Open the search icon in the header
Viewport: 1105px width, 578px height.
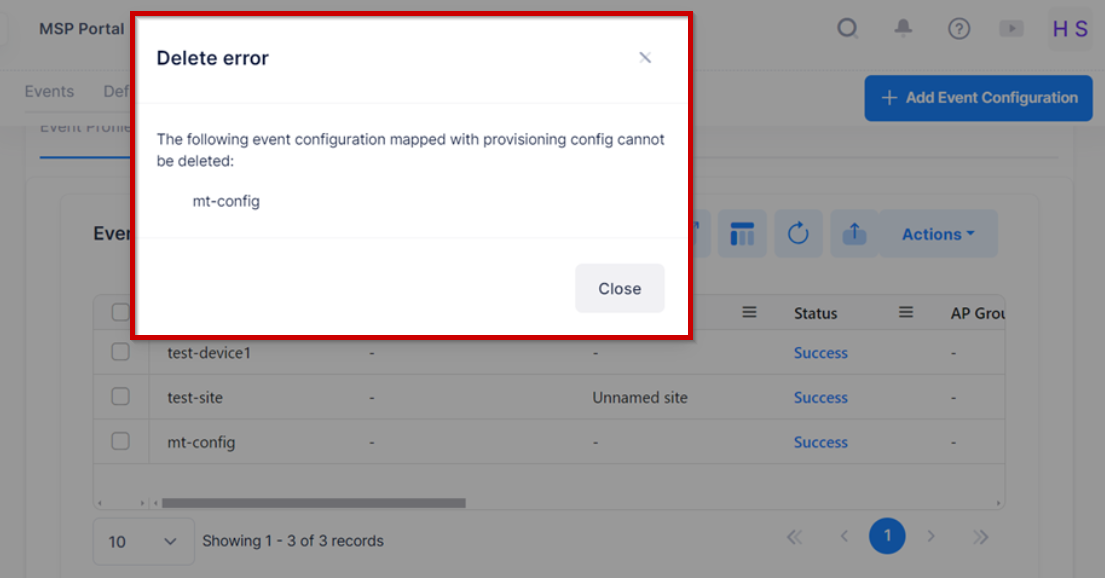pyautogui.click(x=848, y=29)
